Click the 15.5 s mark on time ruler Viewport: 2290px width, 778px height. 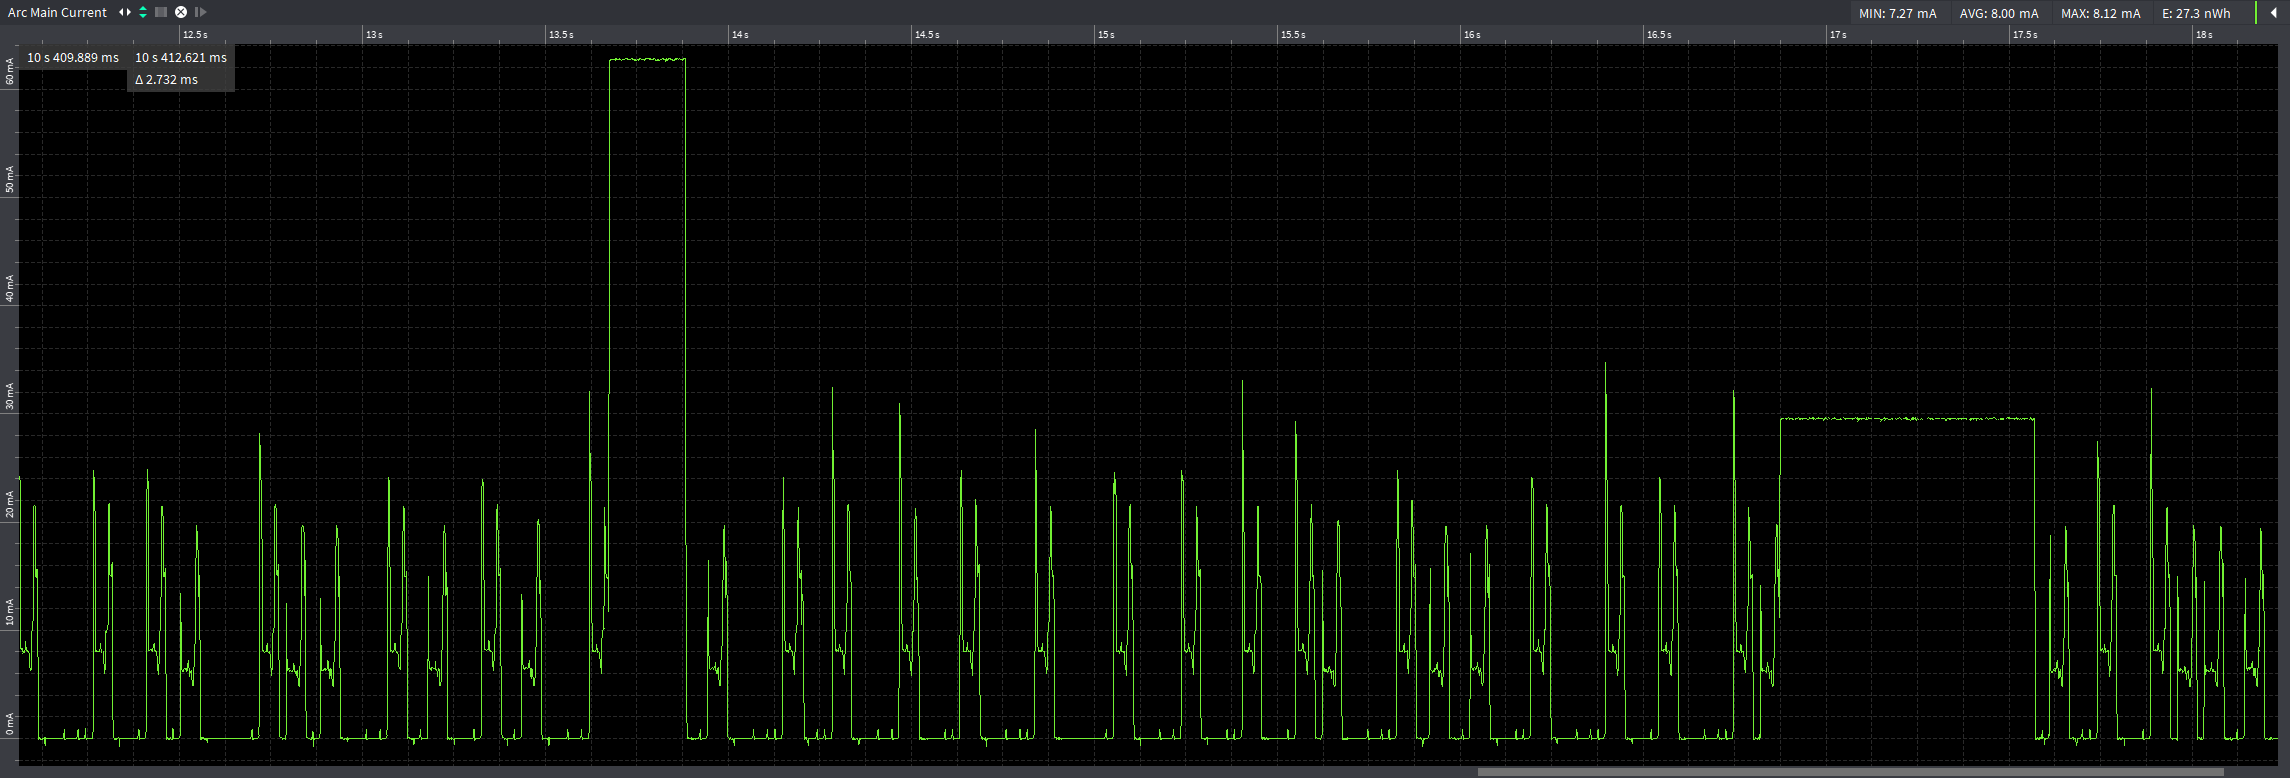(1293, 34)
